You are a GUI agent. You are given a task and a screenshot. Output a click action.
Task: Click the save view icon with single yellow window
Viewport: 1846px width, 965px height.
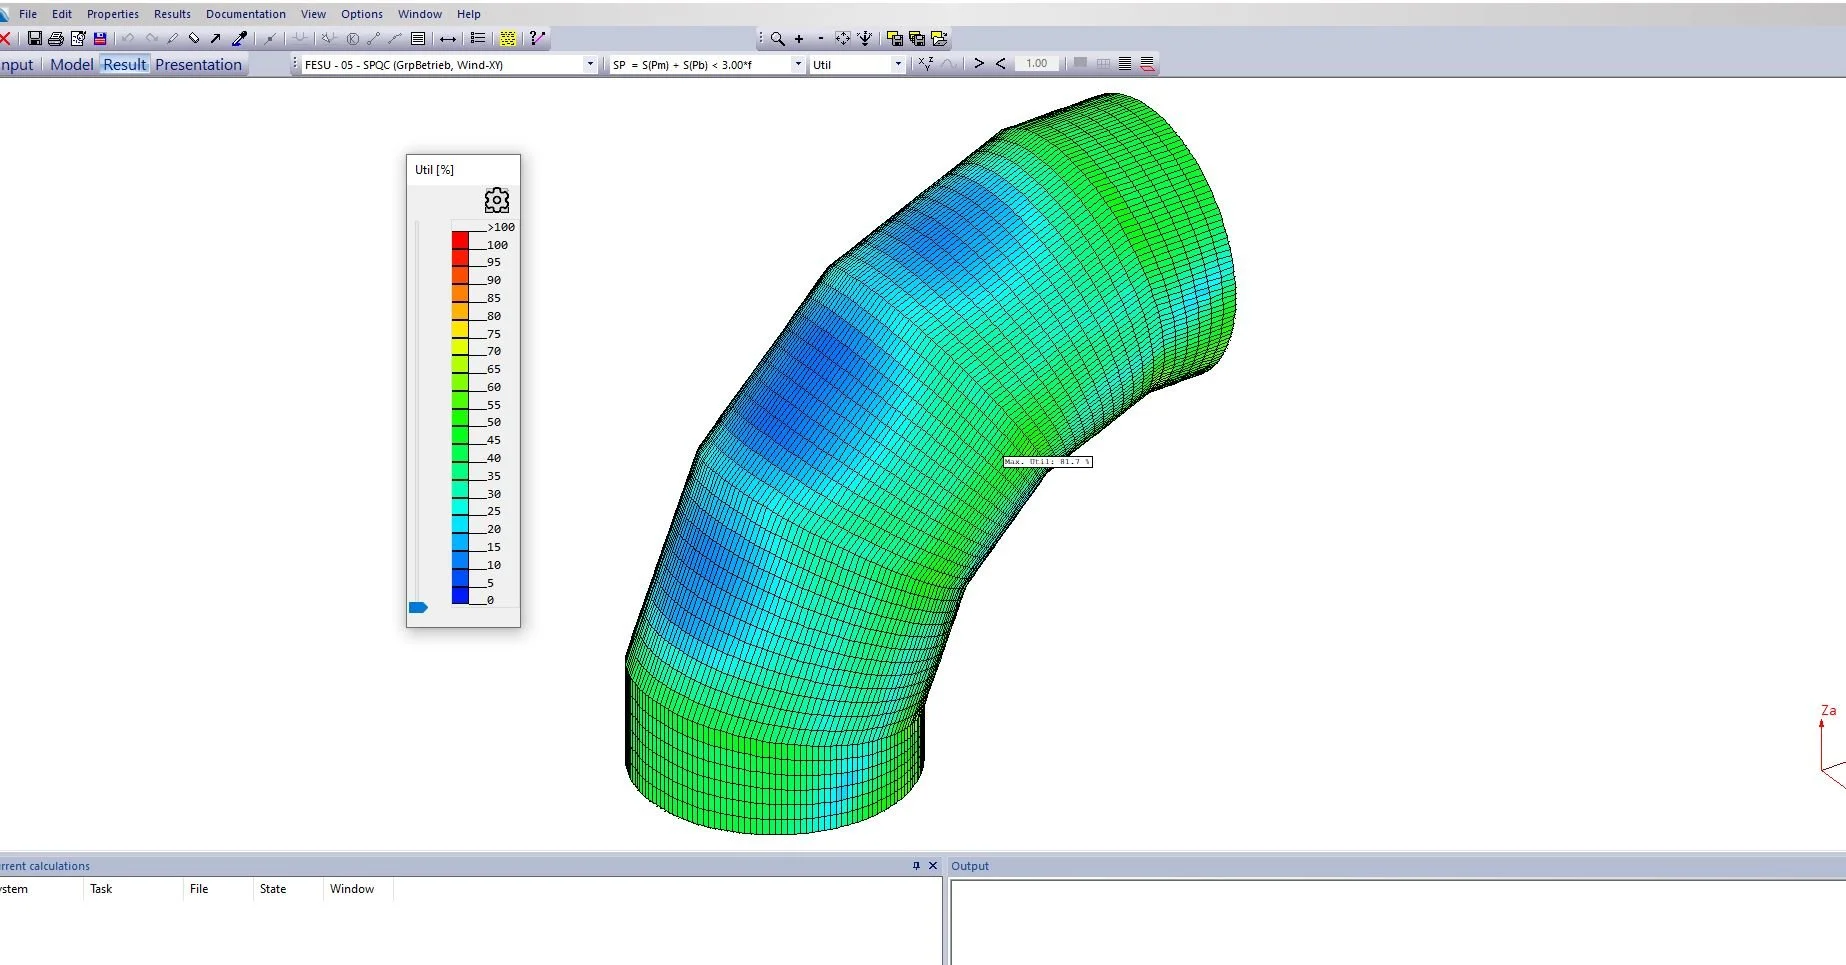[x=895, y=39]
